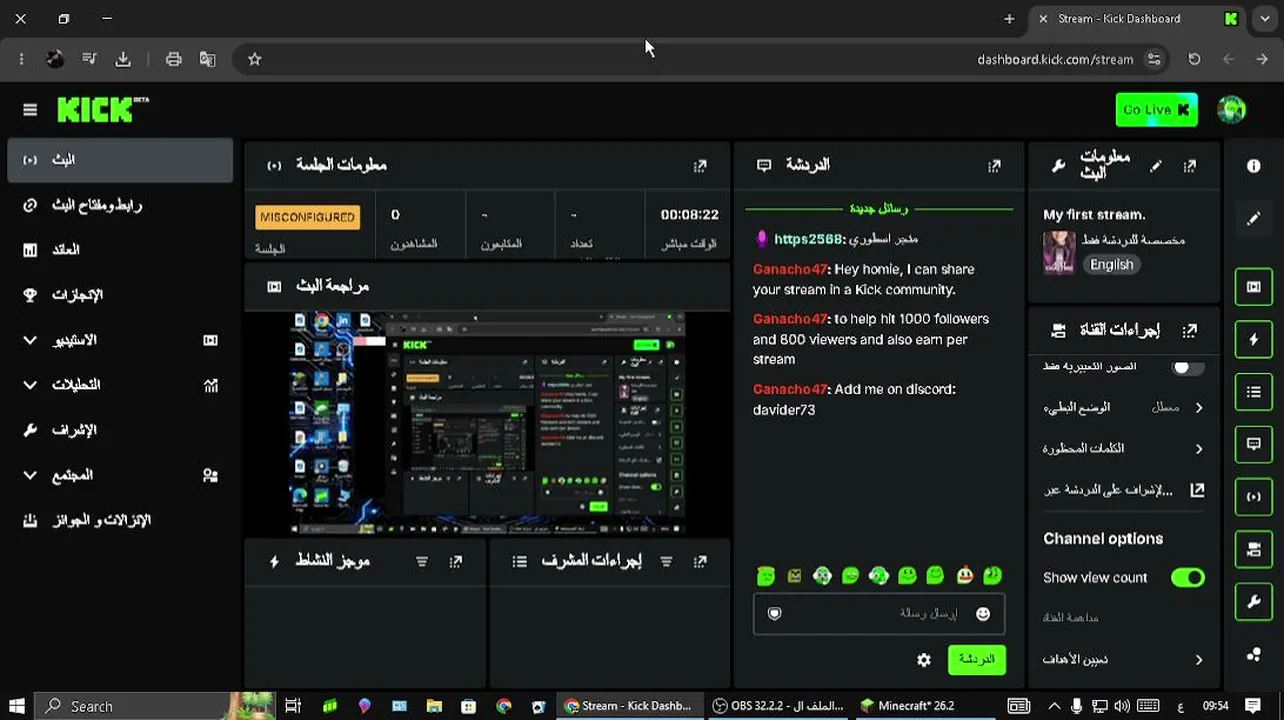
Task: Filter the موجز النشاط activity feed
Action: click(x=422, y=562)
